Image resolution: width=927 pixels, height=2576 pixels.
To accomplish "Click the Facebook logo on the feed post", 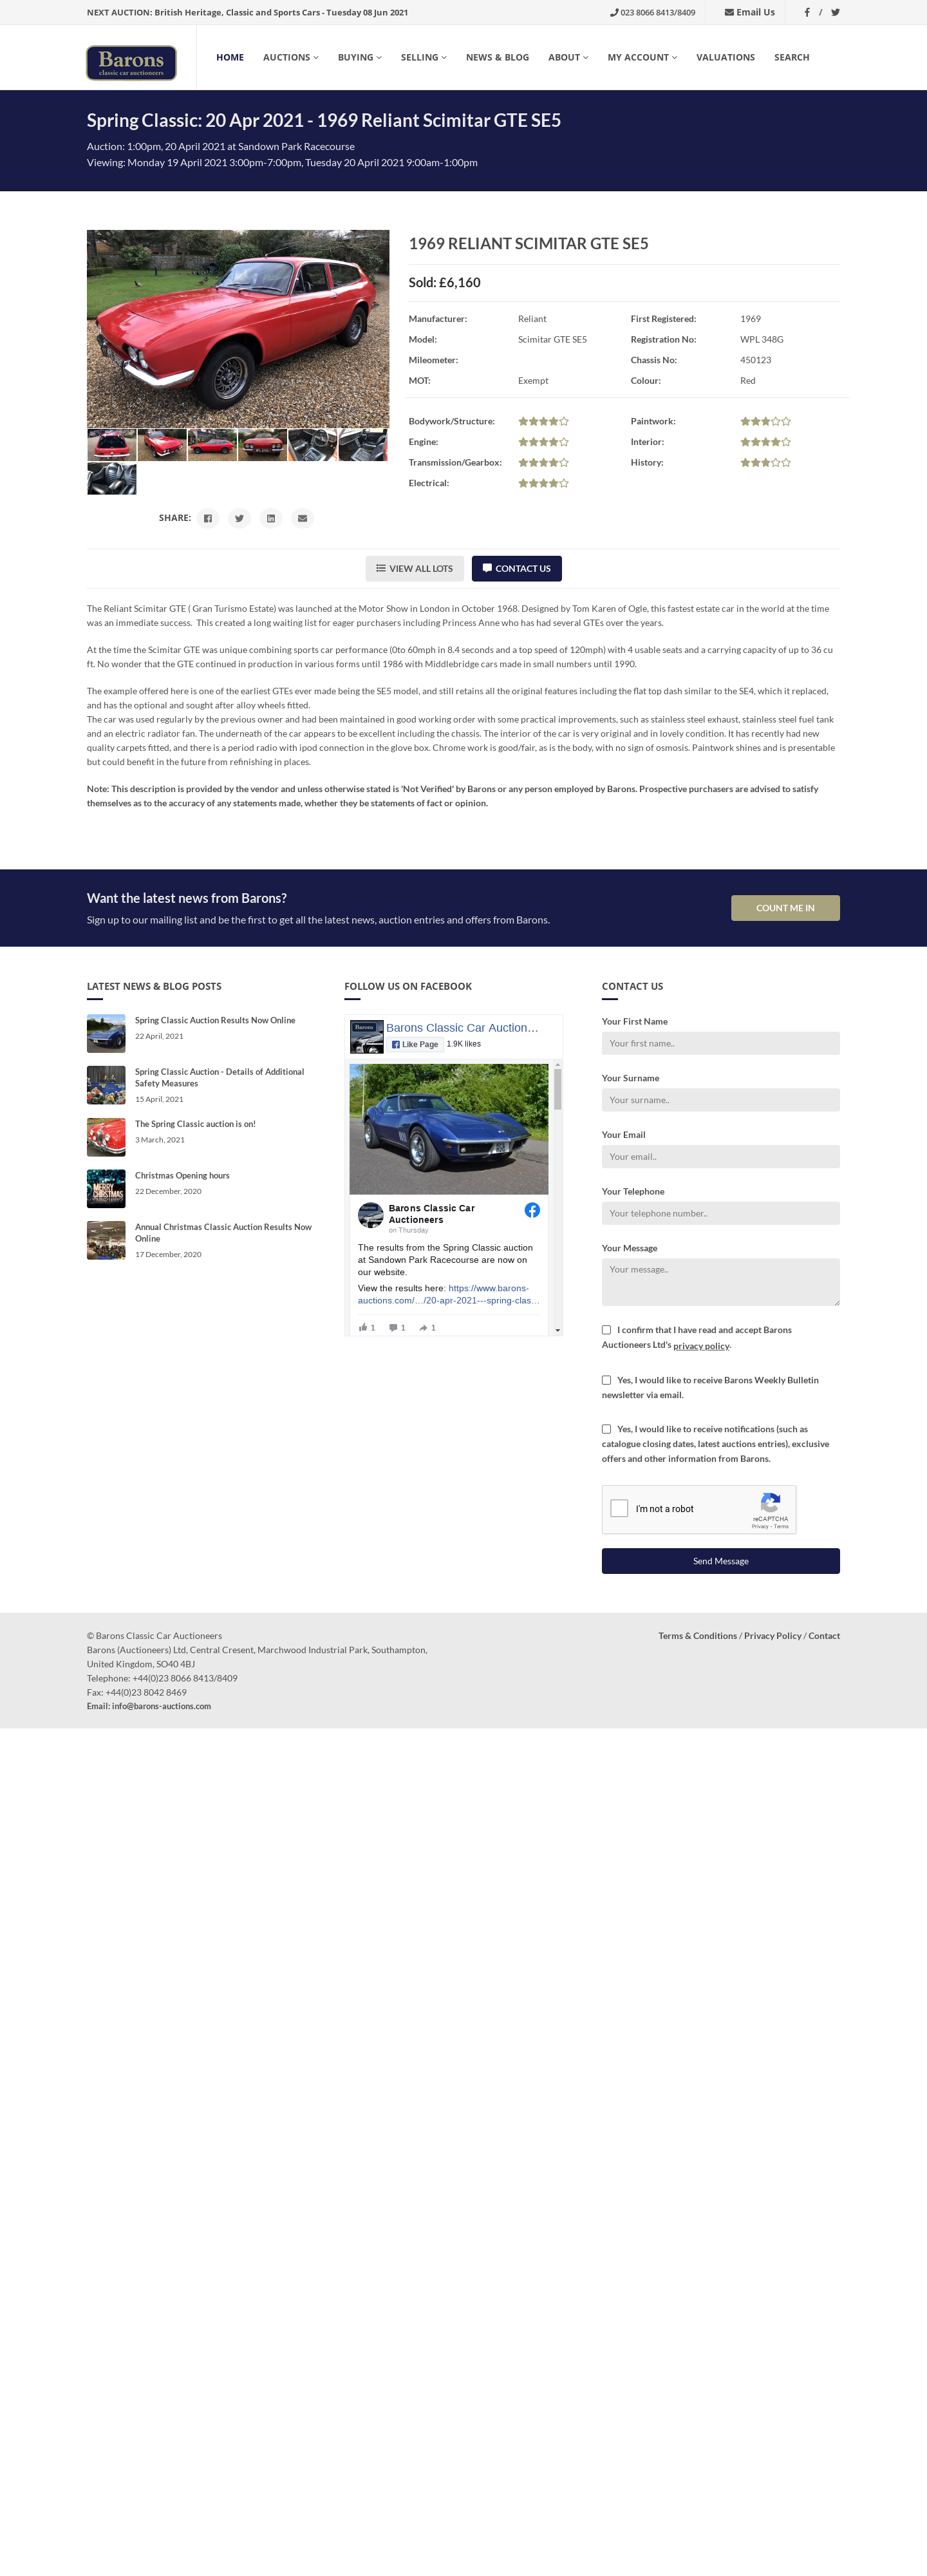I will (x=532, y=1210).
